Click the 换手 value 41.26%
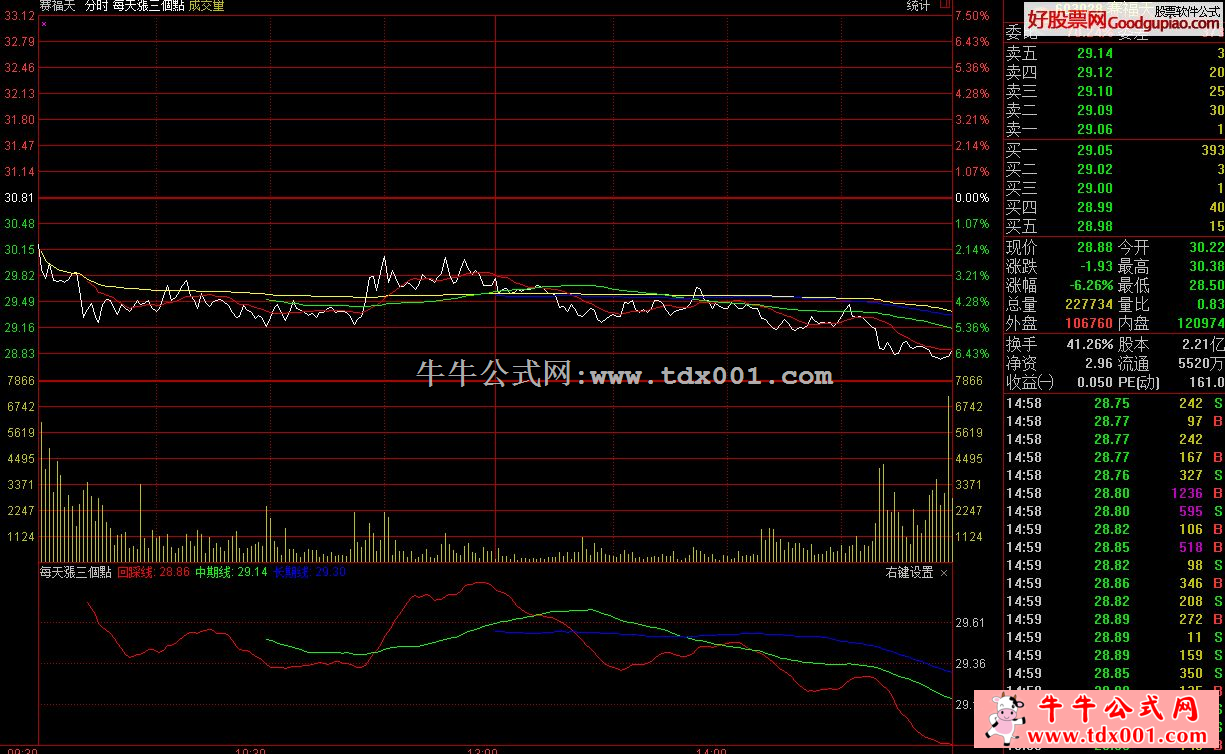 pyautogui.click(x=1089, y=343)
